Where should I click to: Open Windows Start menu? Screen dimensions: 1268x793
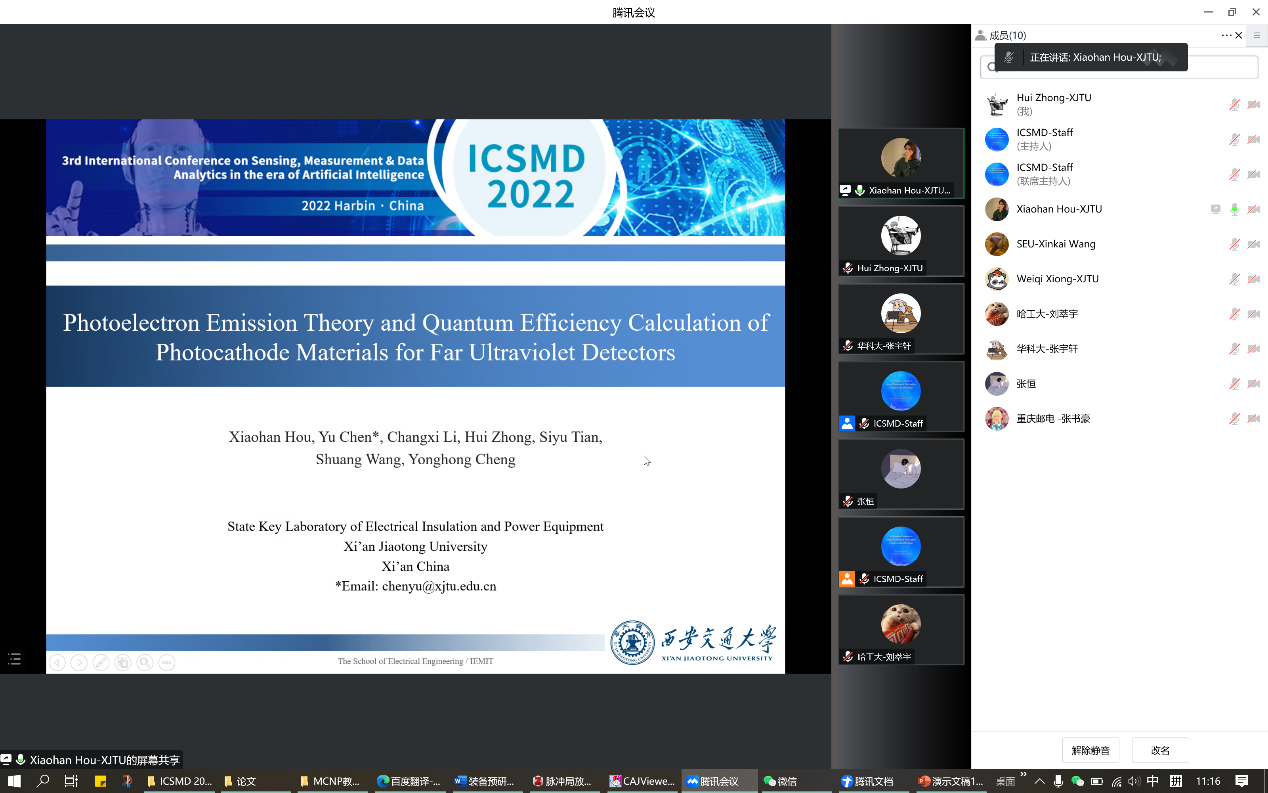14,781
